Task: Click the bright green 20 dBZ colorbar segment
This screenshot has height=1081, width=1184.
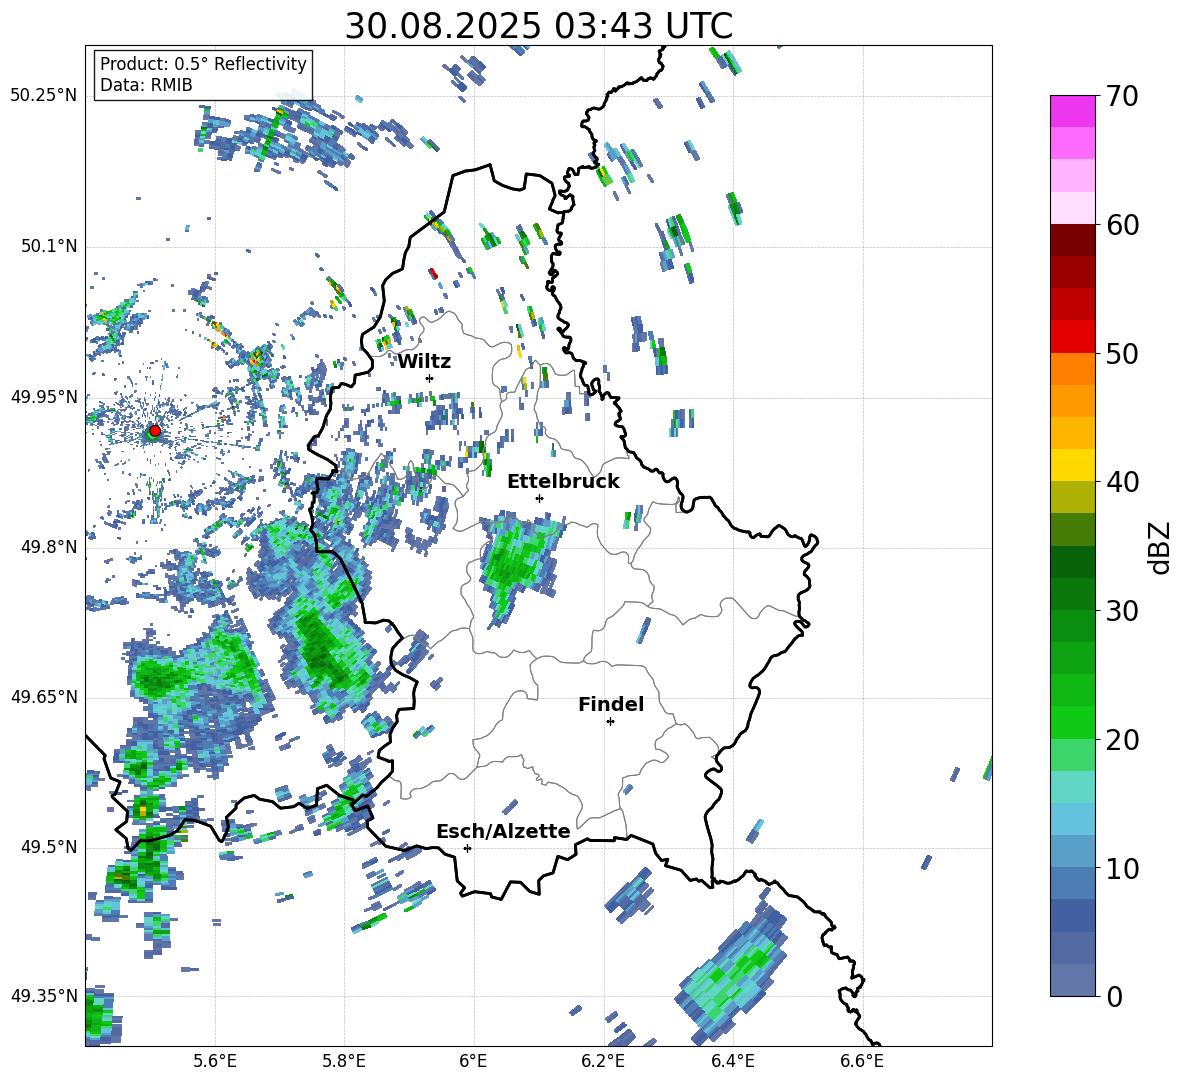Action: click(1072, 722)
